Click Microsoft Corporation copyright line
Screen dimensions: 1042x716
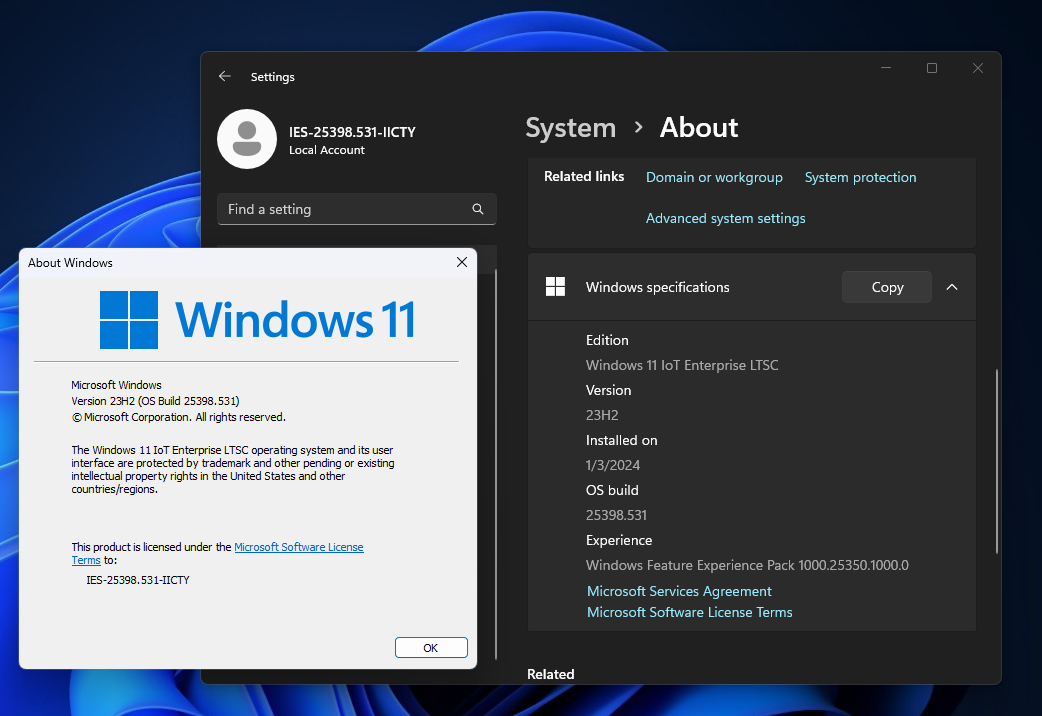click(x=178, y=417)
